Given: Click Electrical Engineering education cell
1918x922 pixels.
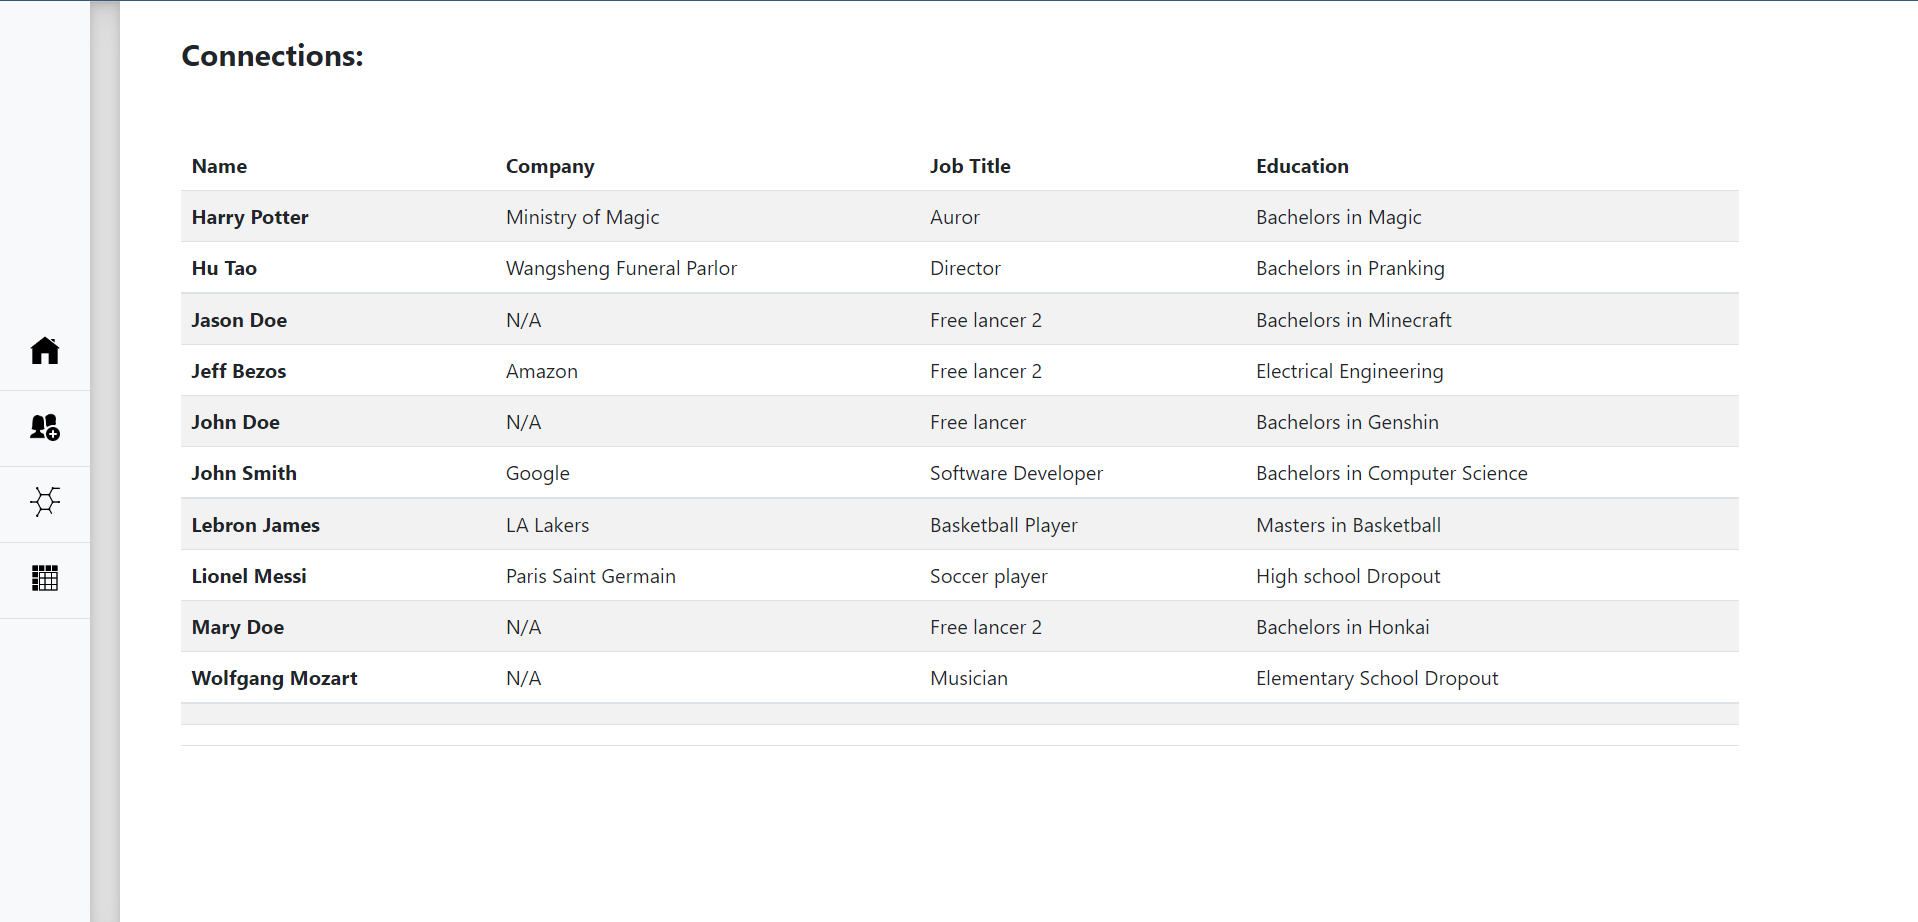Looking at the screenshot, I should point(1350,371).
